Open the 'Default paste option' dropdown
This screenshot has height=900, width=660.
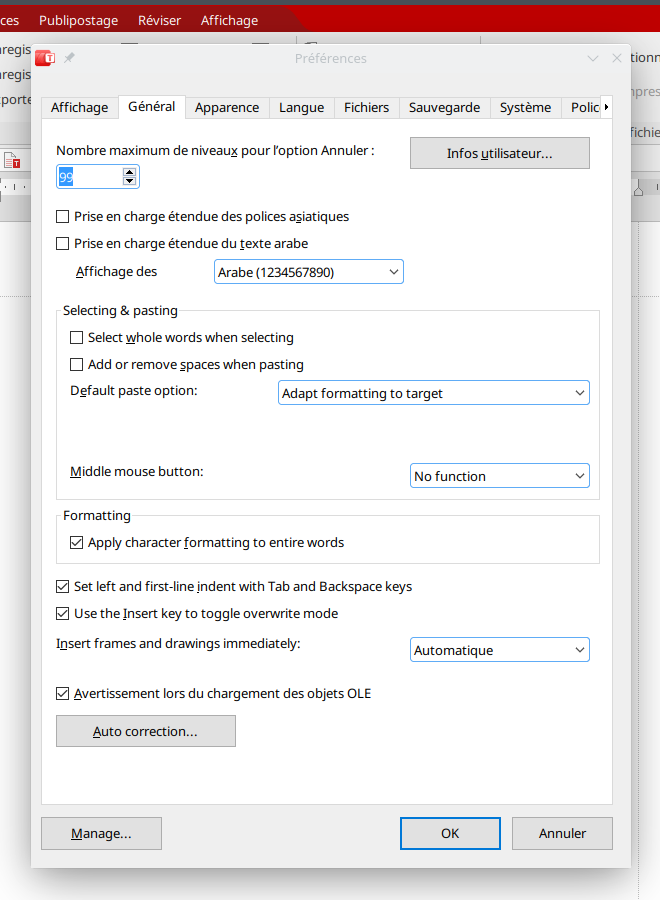tap(433, 393)
